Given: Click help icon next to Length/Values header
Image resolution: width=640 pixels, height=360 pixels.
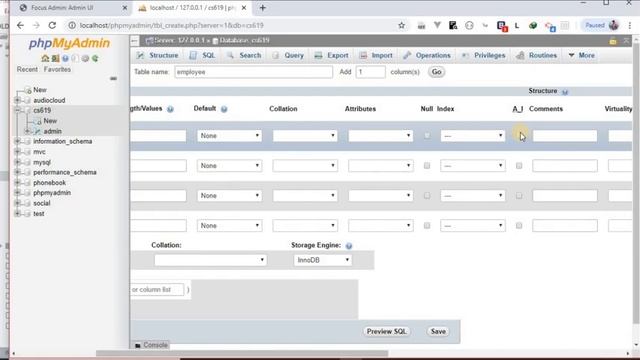Looking at the screenshot, I should [170, 109].
